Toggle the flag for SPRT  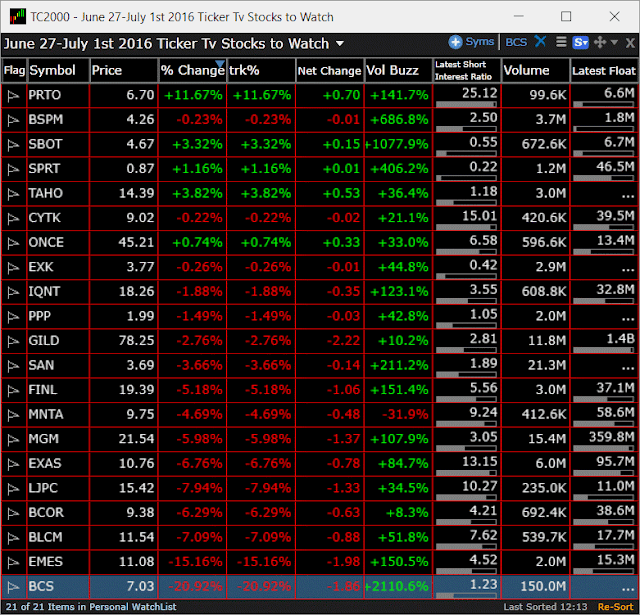[x=13, y=169]
